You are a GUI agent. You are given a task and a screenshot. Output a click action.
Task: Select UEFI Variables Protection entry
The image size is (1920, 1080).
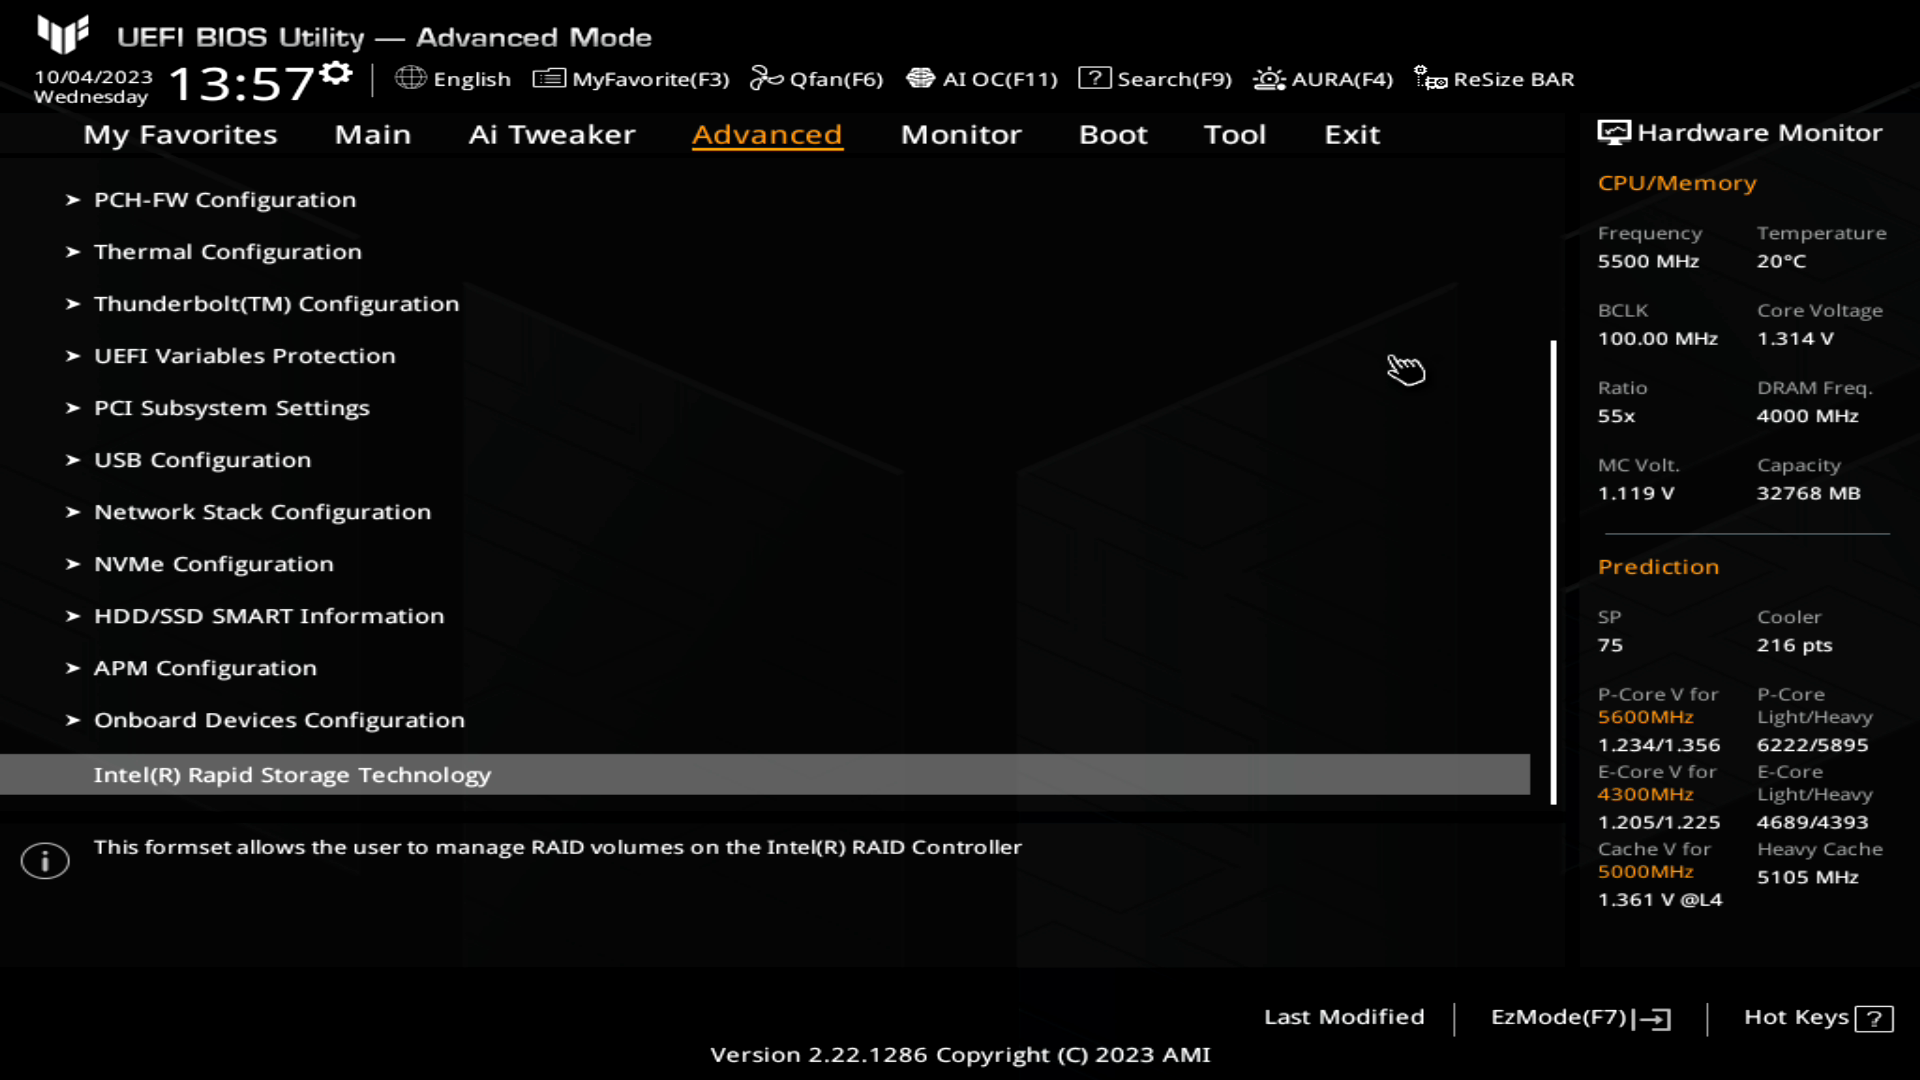click(244, 356)
